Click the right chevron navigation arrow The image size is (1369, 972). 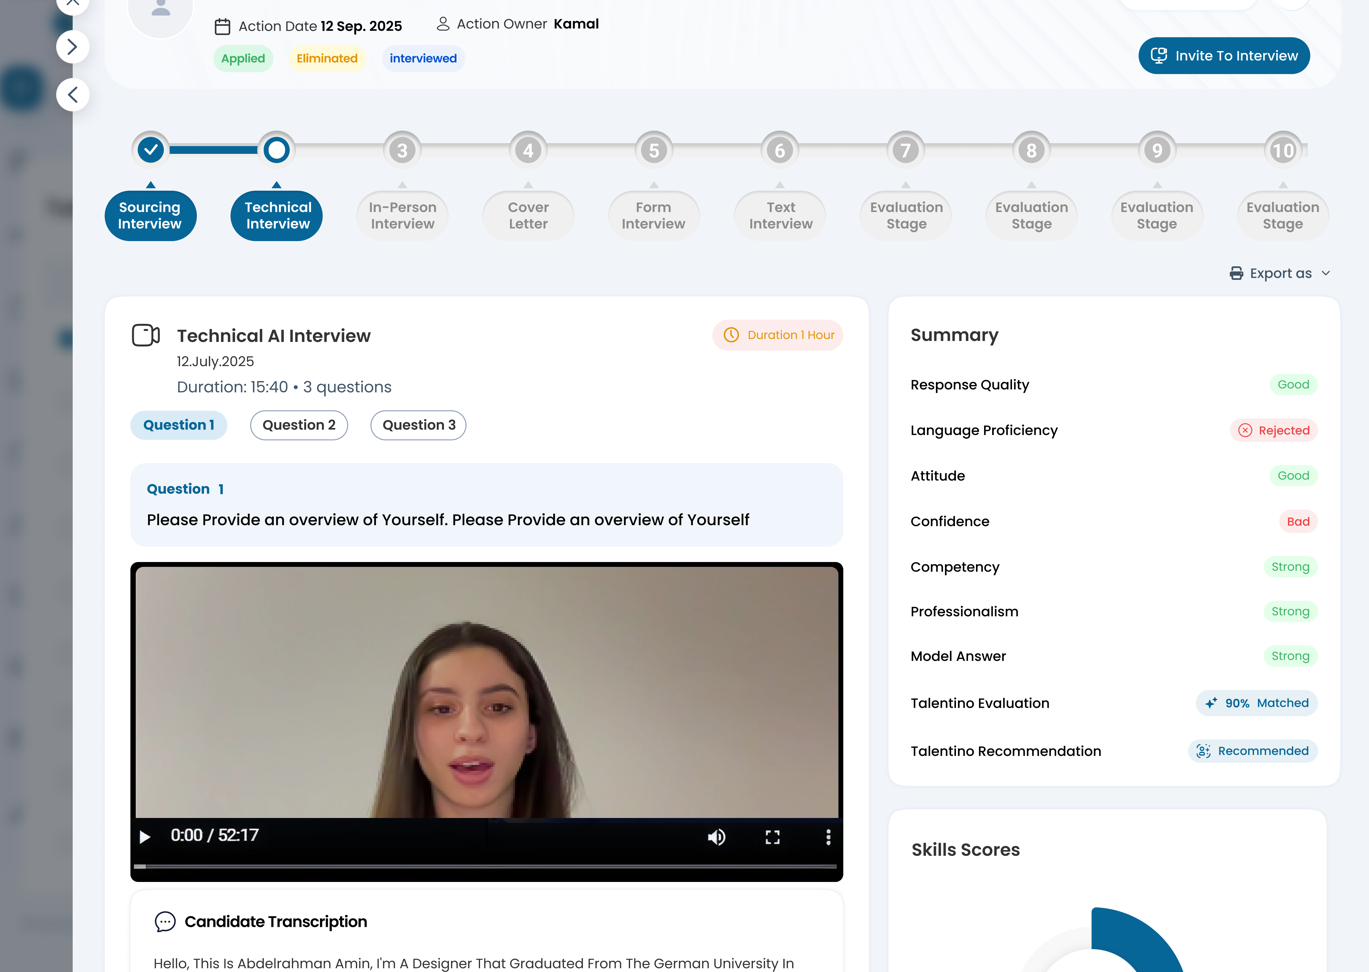[72, 47]
